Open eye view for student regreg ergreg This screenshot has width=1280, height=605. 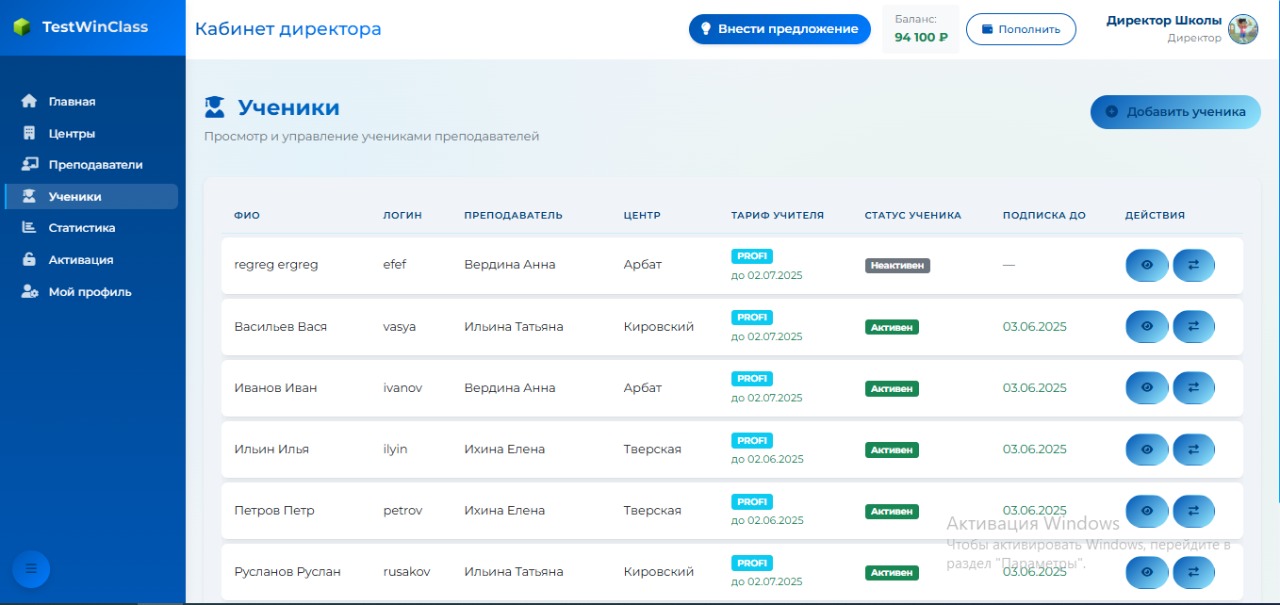click(x=1147, y=265)
